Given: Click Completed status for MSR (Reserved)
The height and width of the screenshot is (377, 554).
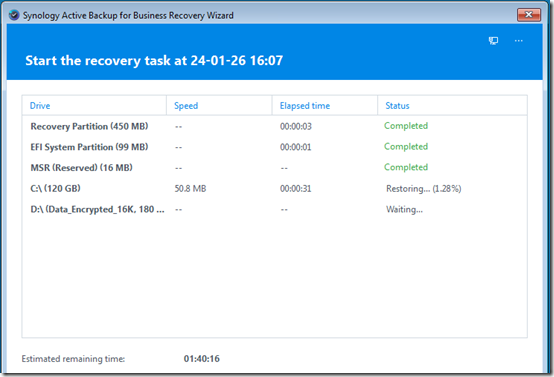Looking at the screenshot, I should 406,167.
